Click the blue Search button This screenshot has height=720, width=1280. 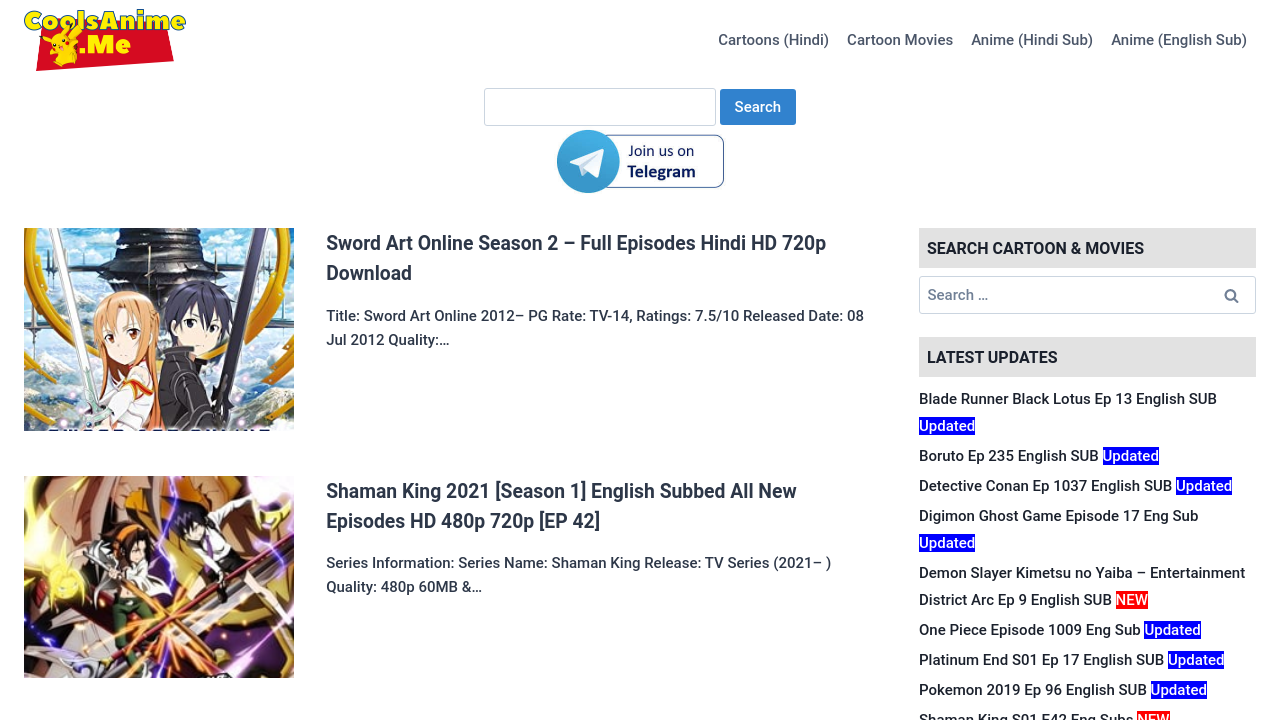click(x=758, y=107)
